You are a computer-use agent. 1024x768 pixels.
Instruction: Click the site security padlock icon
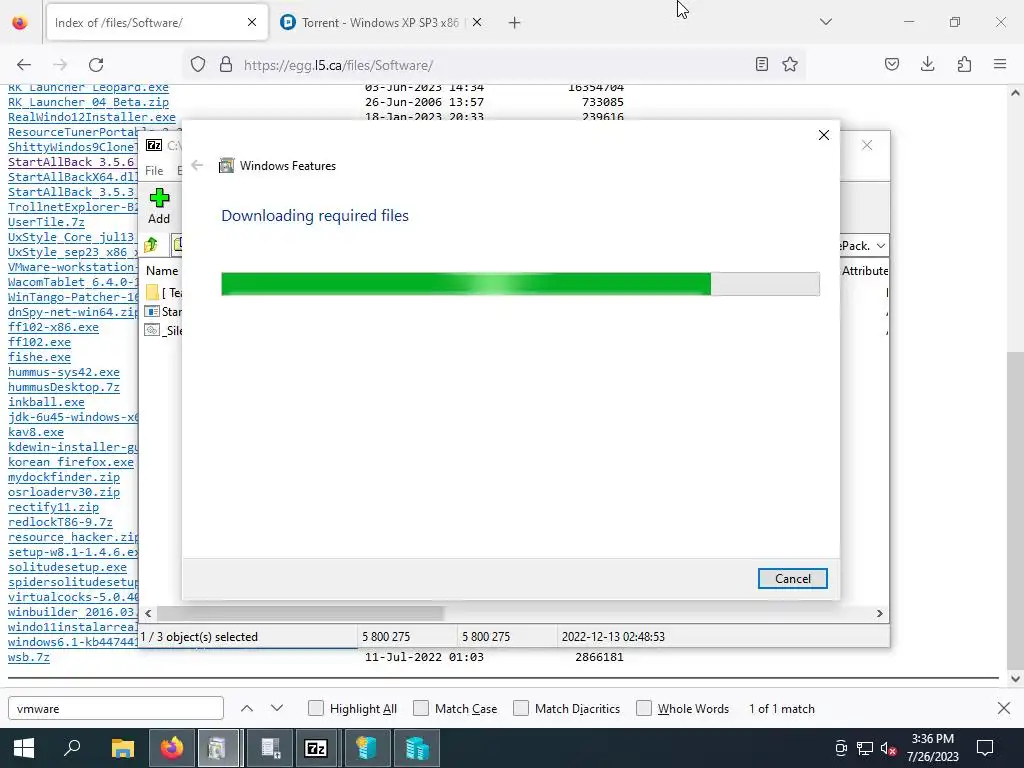click(x=226, y=65)
